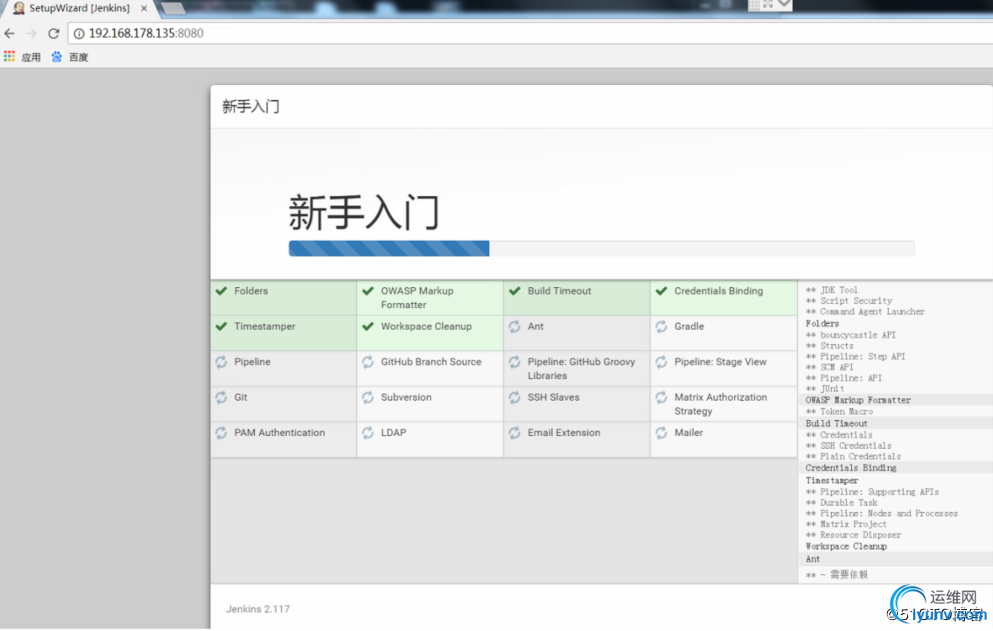The height and width of the screenshot is (631, 993).
Task: Click the '** Matrix Project' log line
Action: (x=846, y=524)
